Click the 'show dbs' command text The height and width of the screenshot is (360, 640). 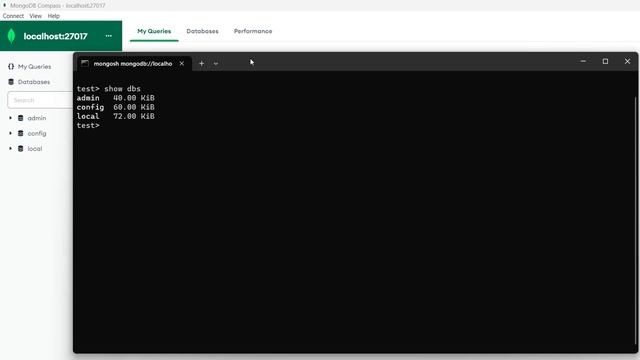pos(122,89)
